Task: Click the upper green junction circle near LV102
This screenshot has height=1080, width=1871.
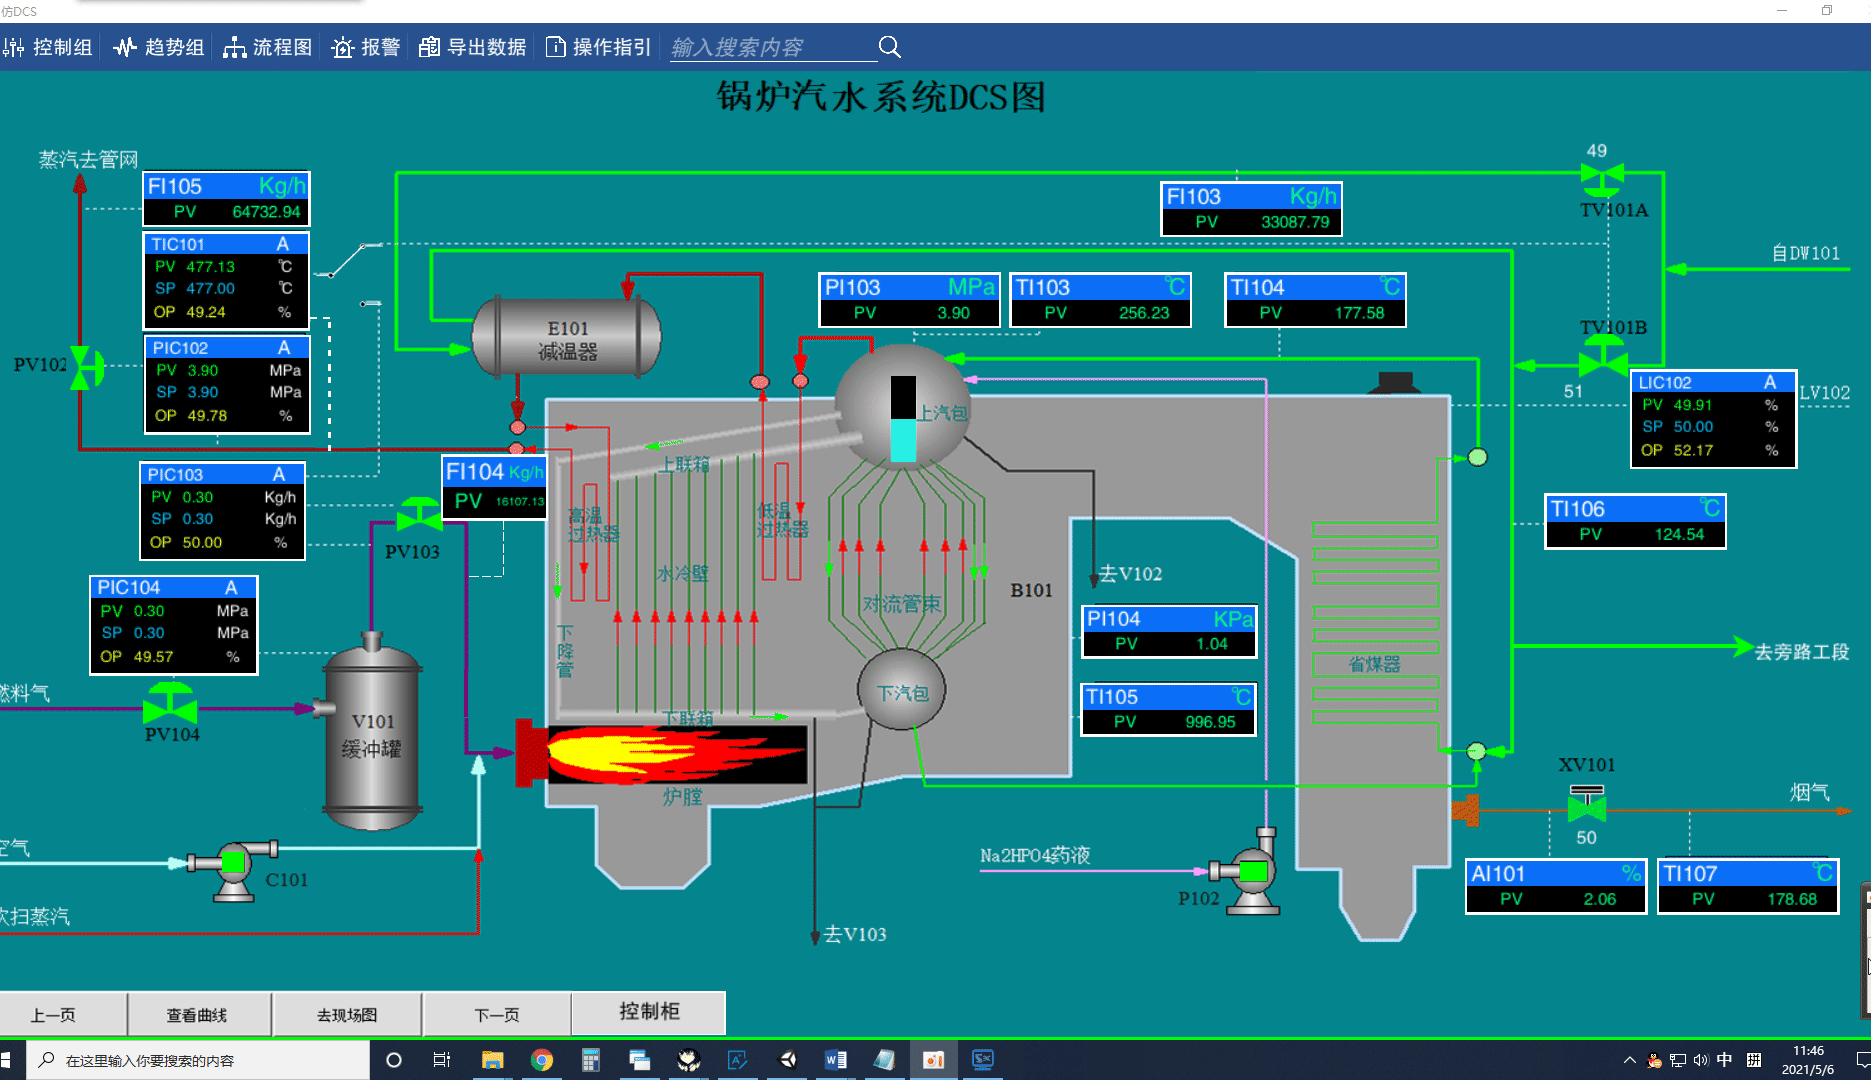Action: tap(1477, 457)
